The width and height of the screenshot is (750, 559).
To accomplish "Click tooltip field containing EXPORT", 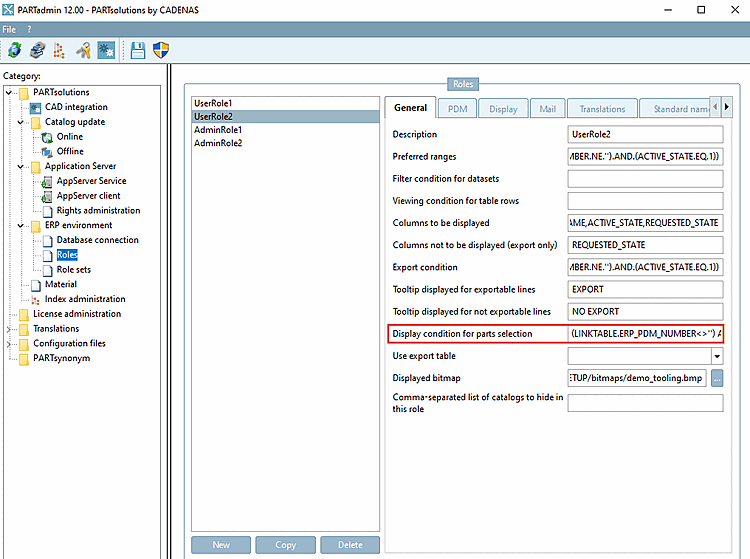I will point(645,289).
